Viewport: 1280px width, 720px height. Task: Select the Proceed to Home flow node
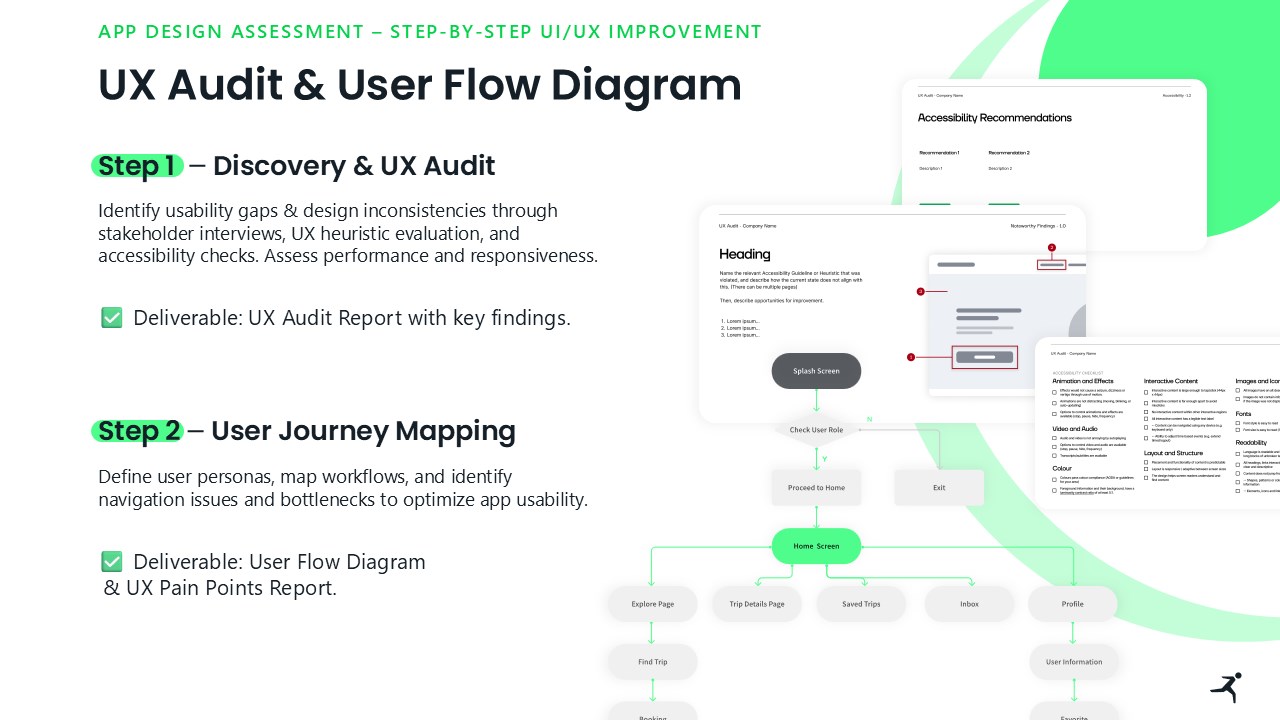tap(816, 488)
